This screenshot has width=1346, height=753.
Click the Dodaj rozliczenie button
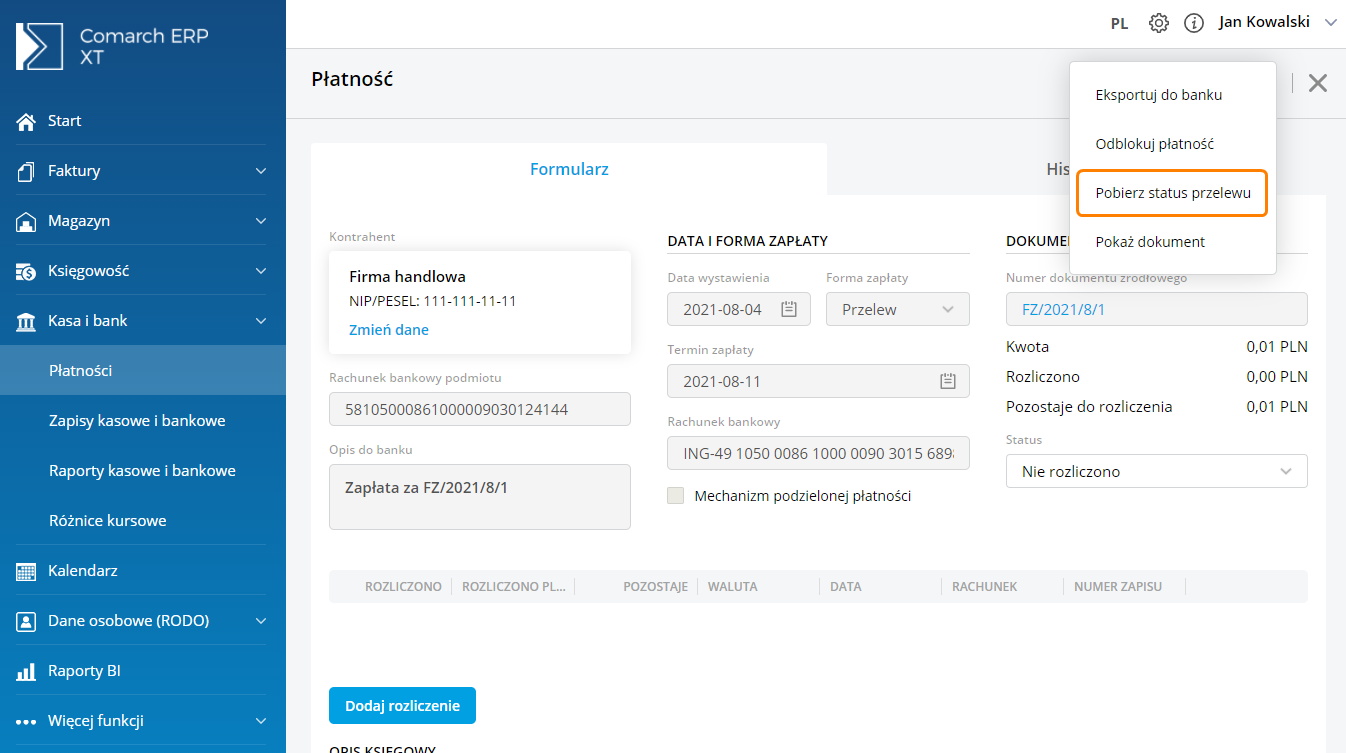pyautogui.click(x=402, y=705)
